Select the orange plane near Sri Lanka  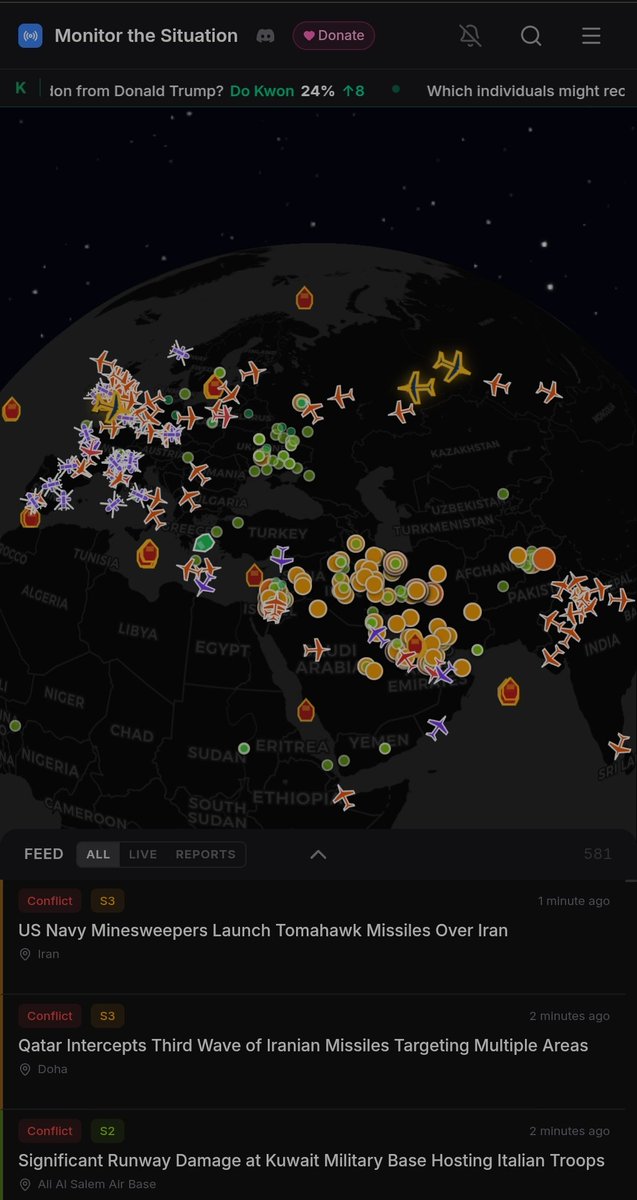tap(619, 745)
